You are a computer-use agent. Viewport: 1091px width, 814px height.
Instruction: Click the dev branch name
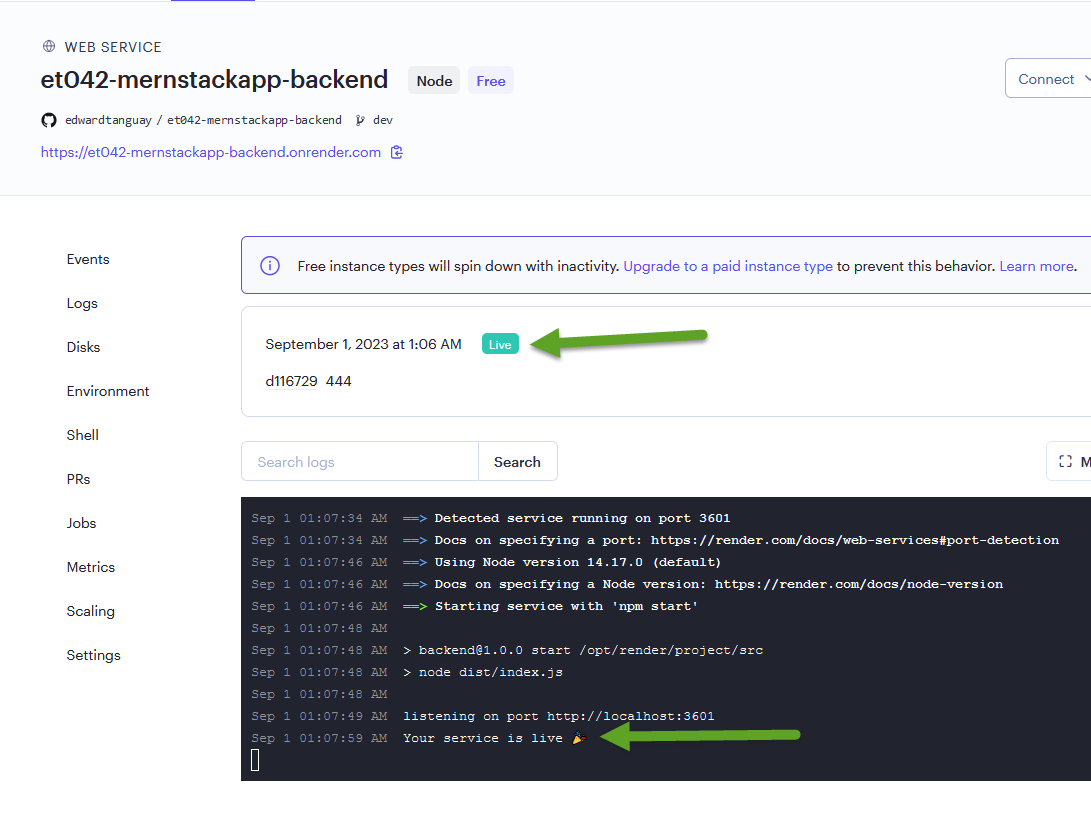pyautogui.click(x=383, y=120)
